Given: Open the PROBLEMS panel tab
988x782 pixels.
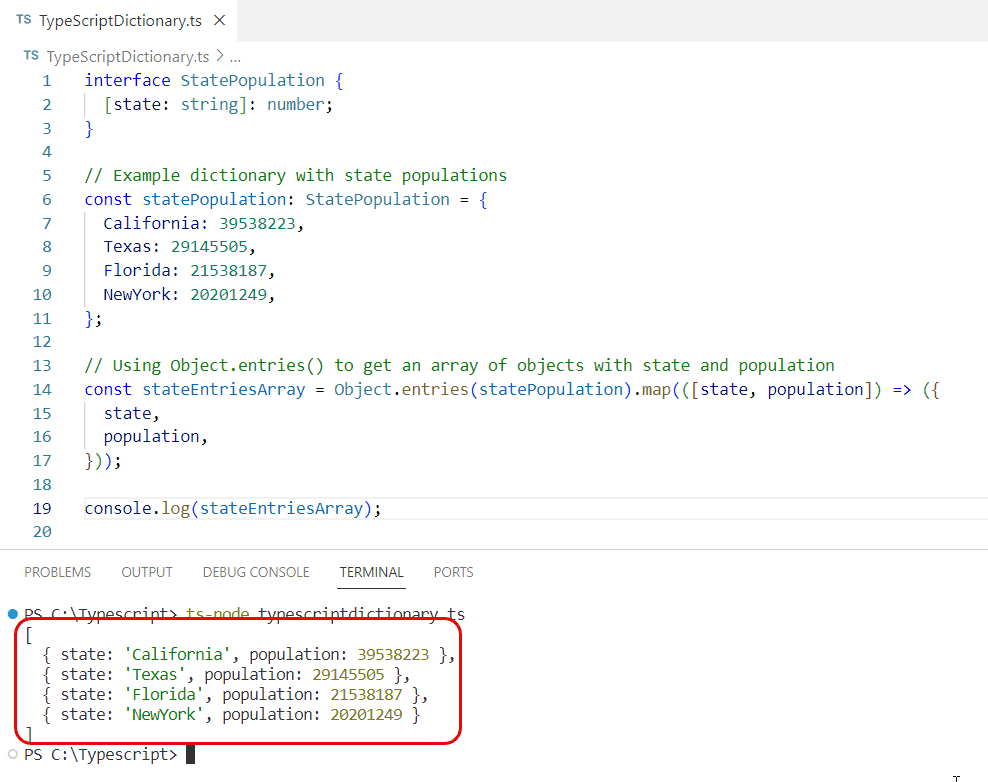Looking at the screenshot, I should (57, 572).
